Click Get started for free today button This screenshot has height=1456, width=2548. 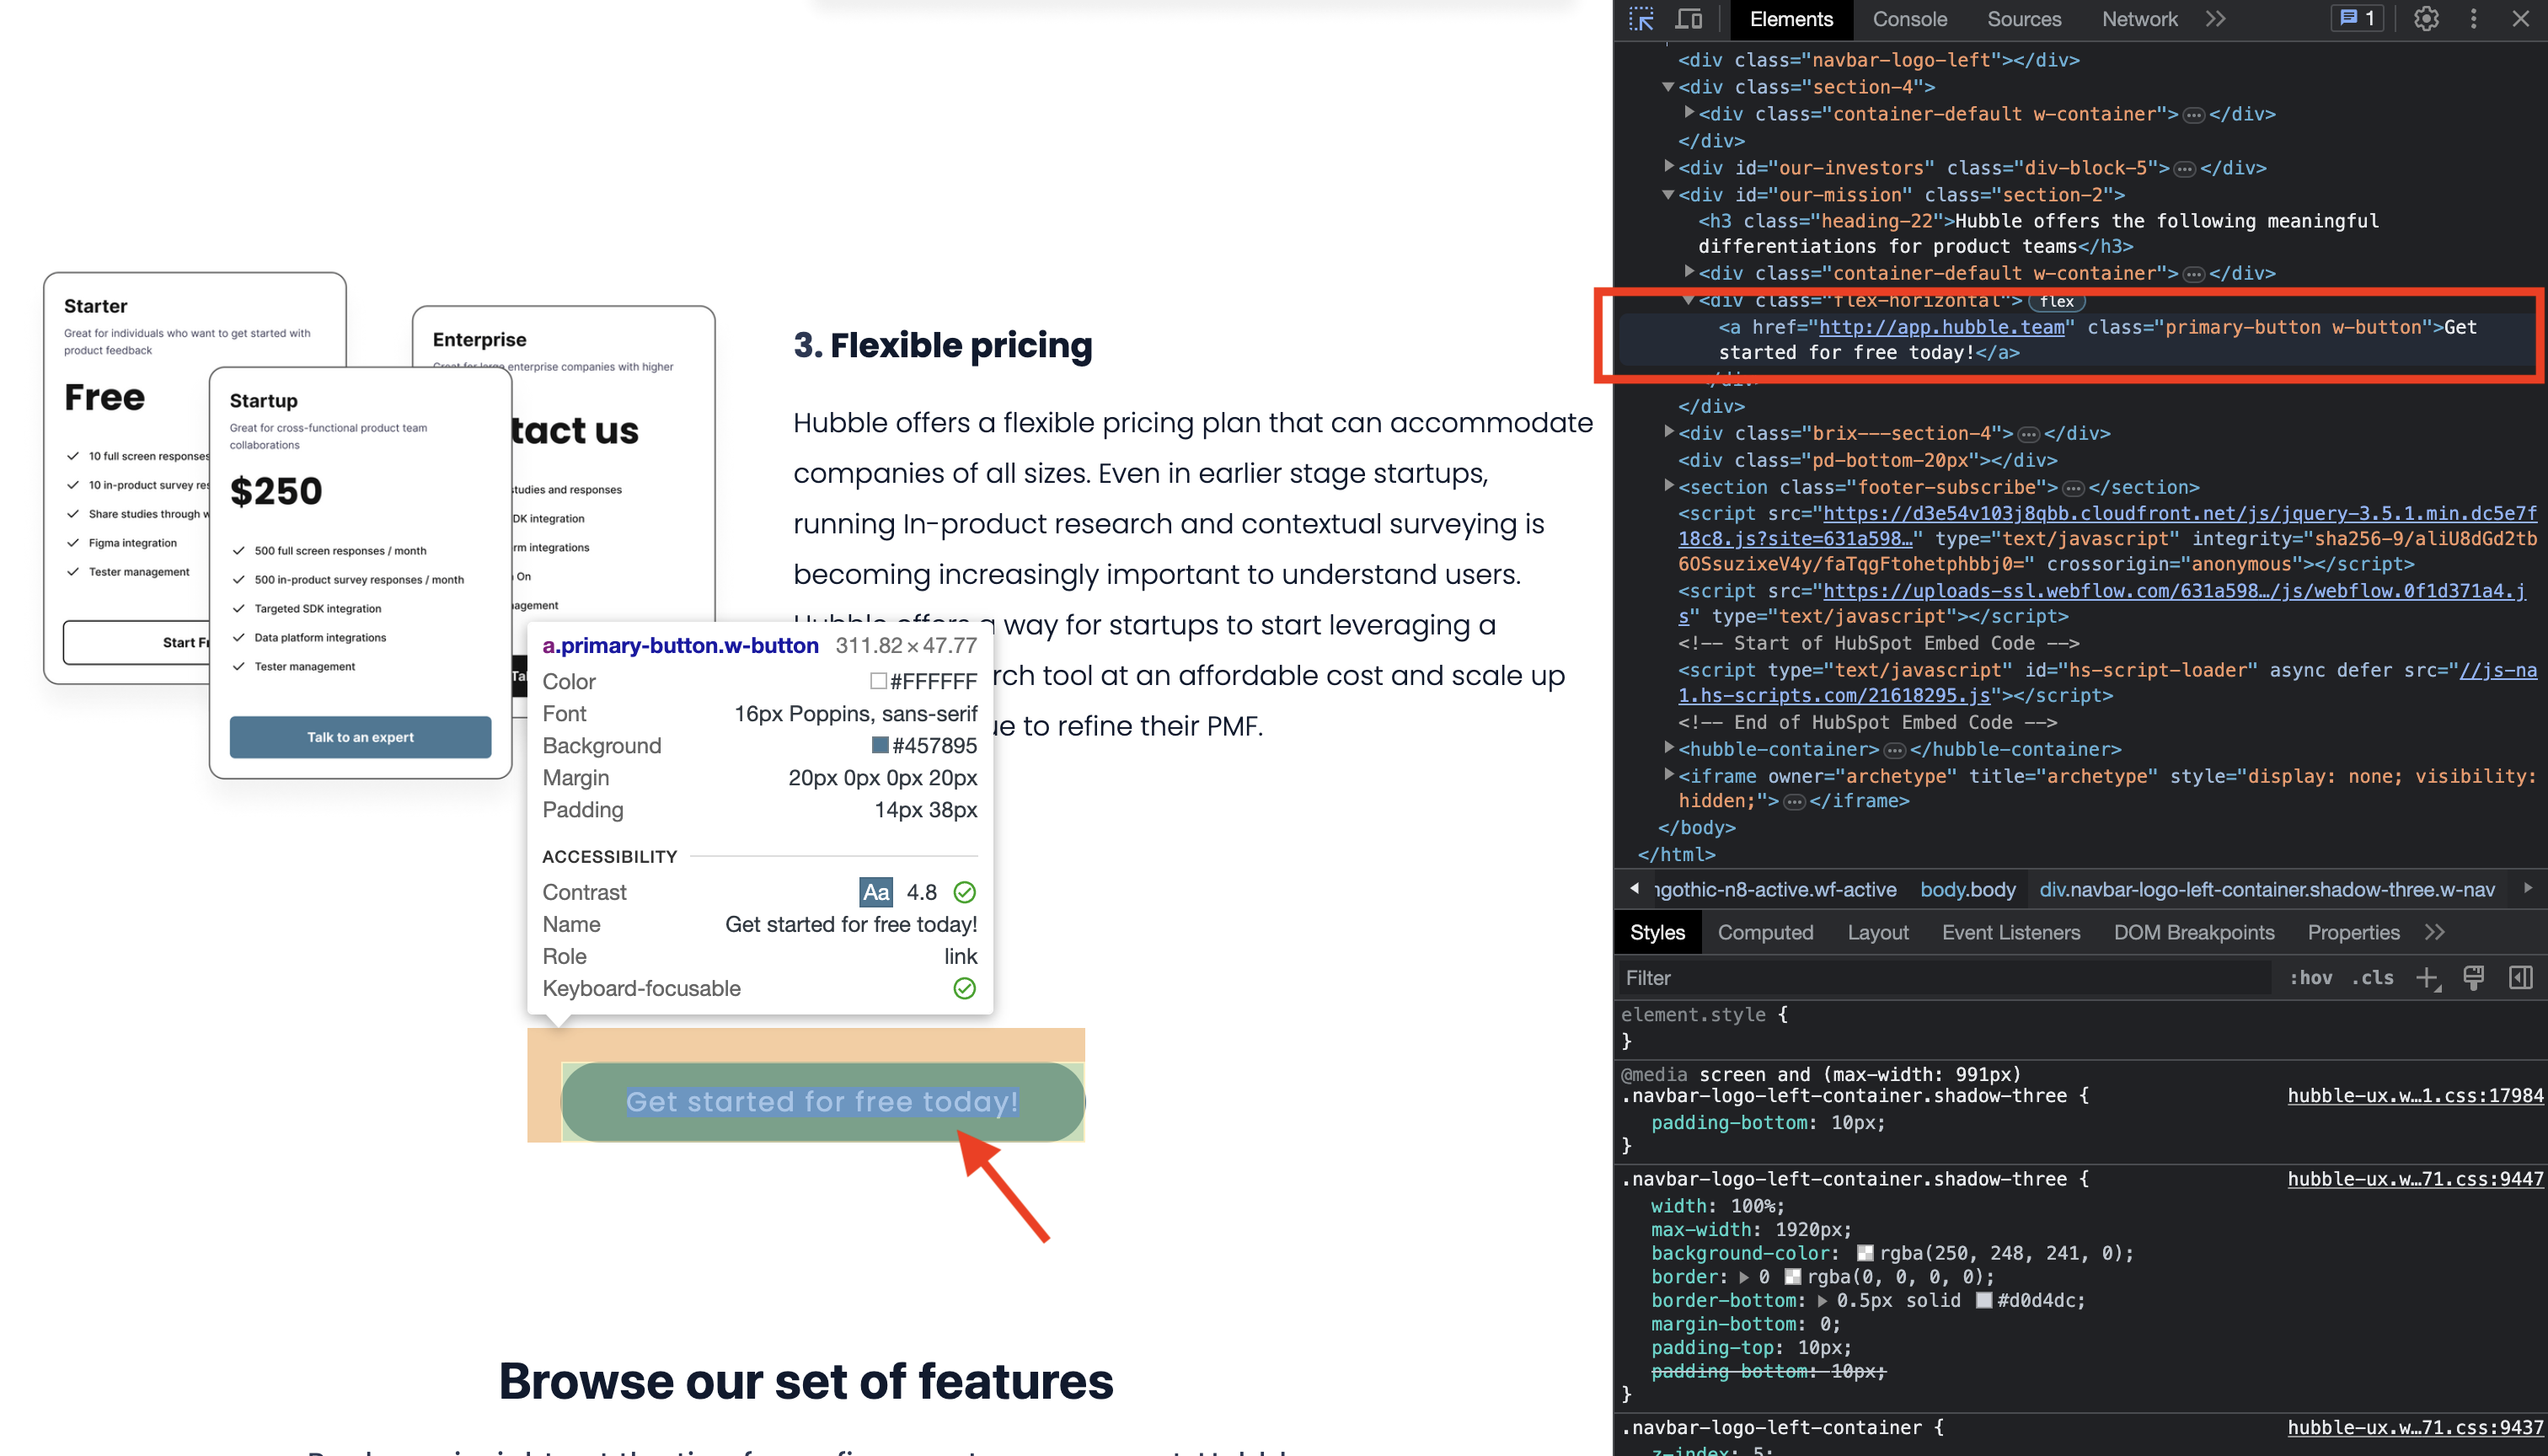pyautogui.click(x=823, y=1101)
